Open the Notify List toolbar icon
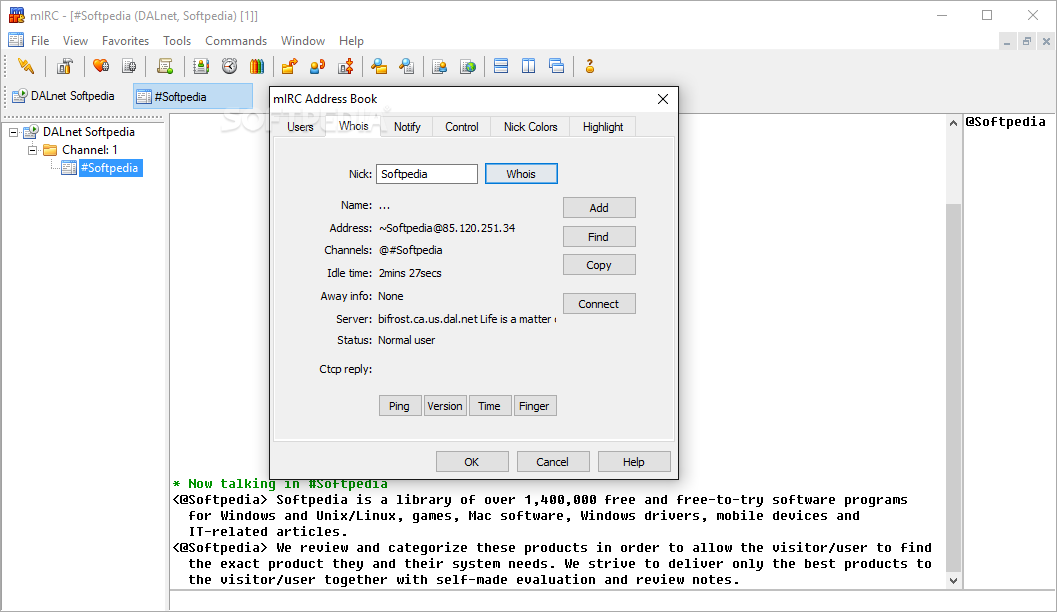The image size is (1057, 612). pos(440,66)
